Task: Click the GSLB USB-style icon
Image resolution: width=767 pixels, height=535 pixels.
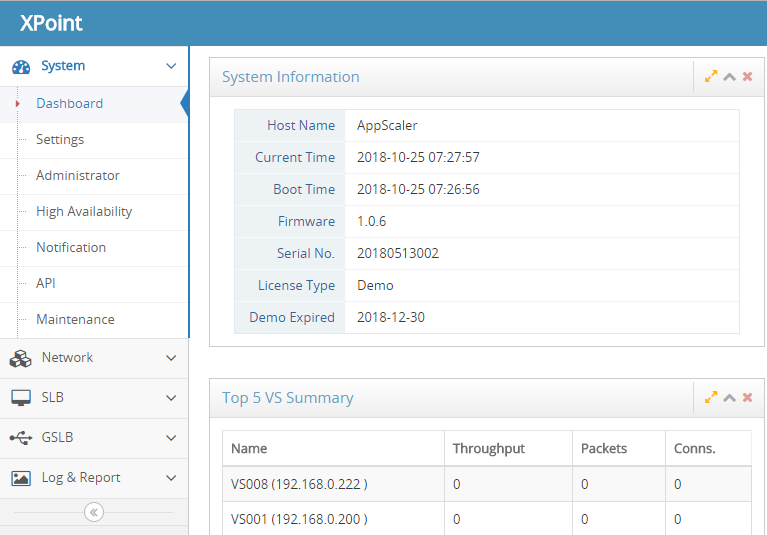Action: coord(21,438)
